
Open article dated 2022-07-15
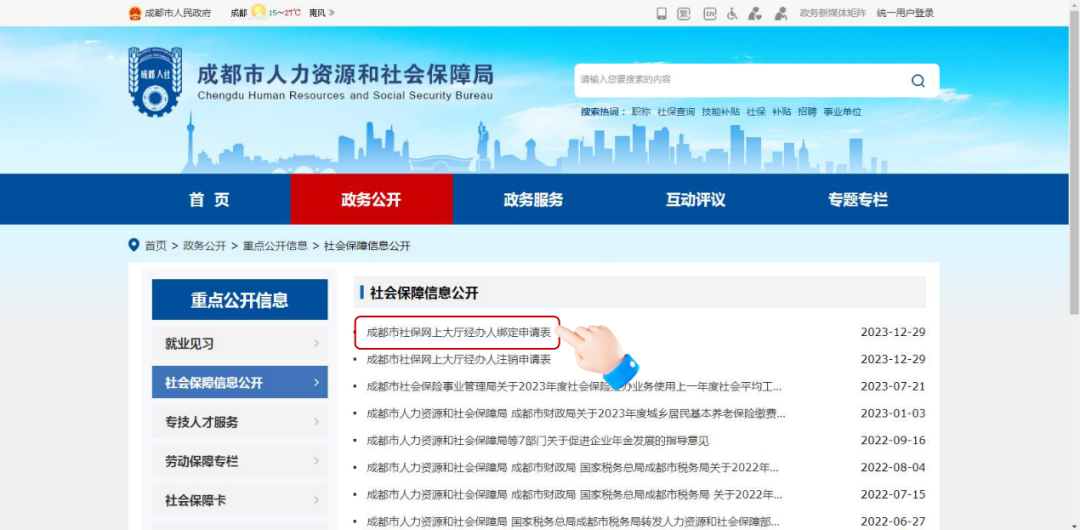pos(574,494)
